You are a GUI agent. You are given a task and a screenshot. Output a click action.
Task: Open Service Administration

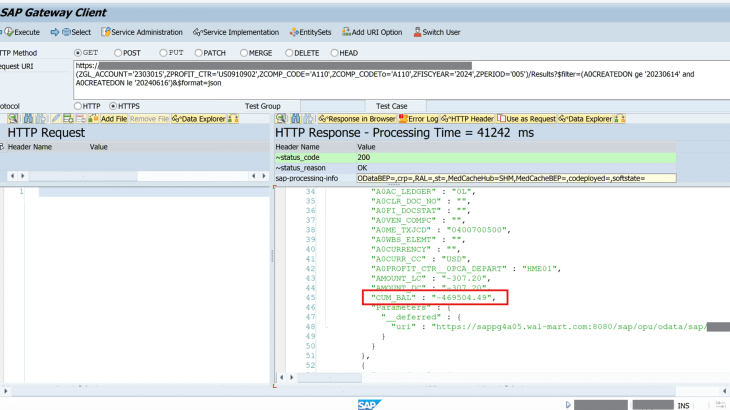[x=142, y=32]
